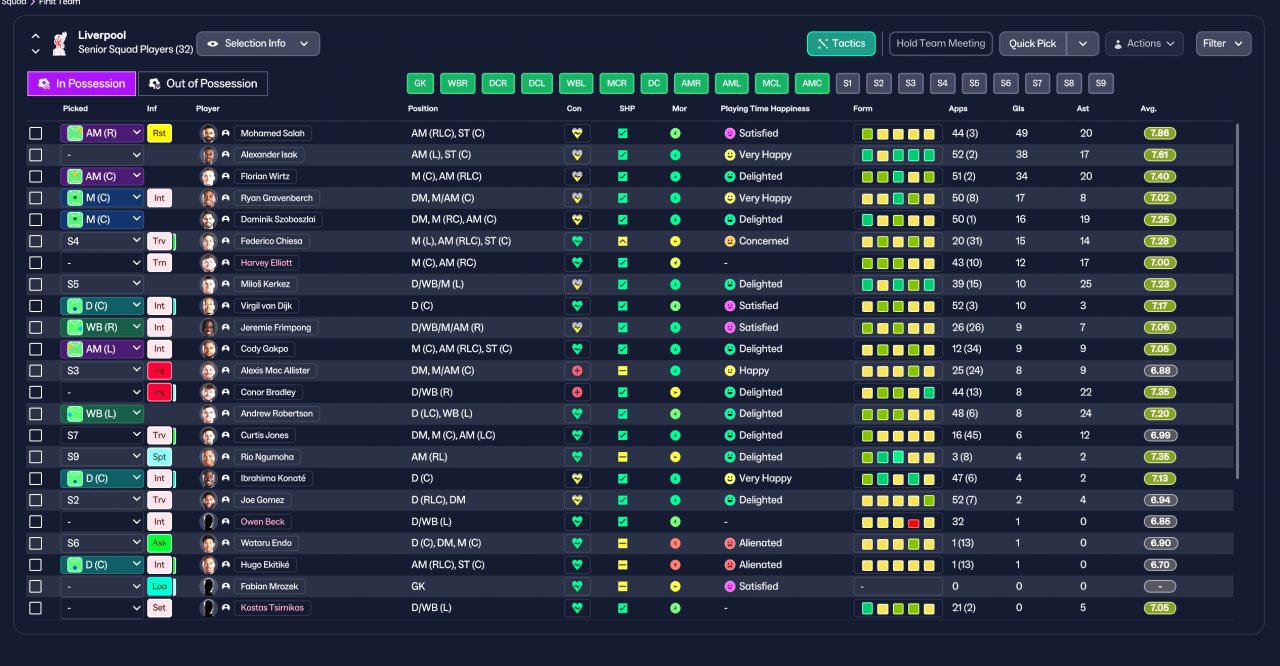
Task: Click the Liverpool club crest icon
Action: tap(59, 43)
